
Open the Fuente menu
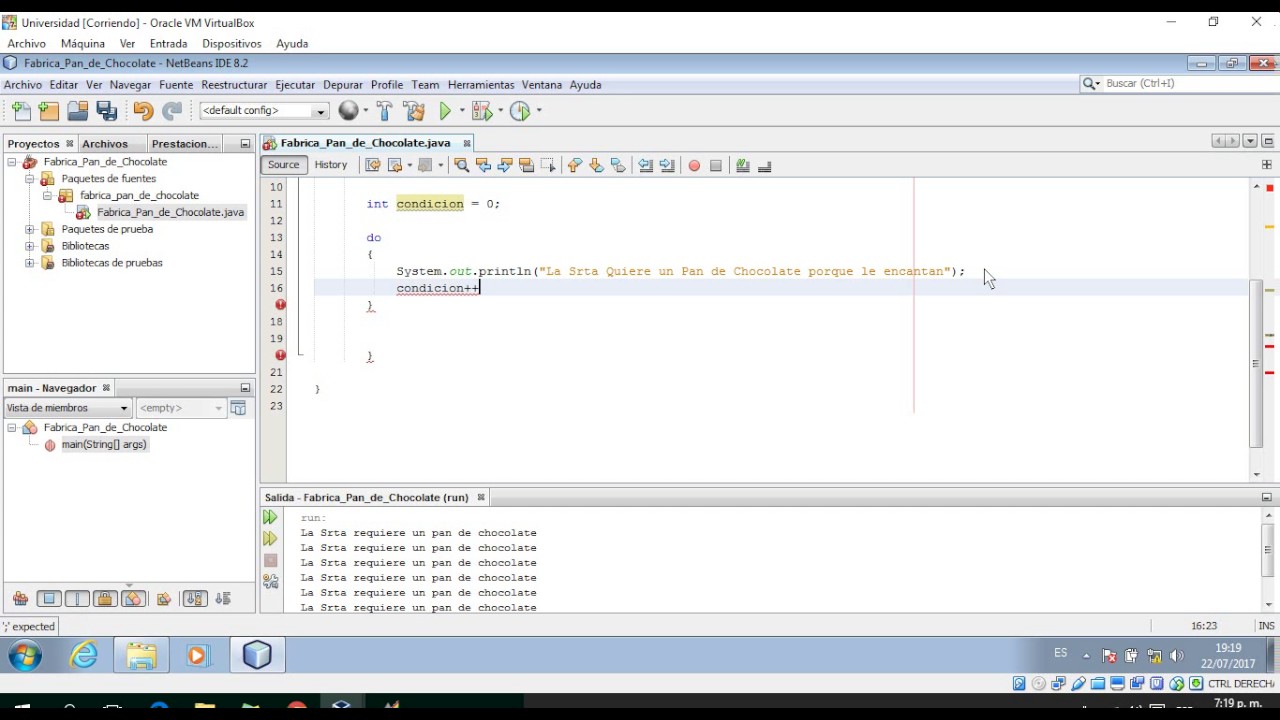pos(176,85)
